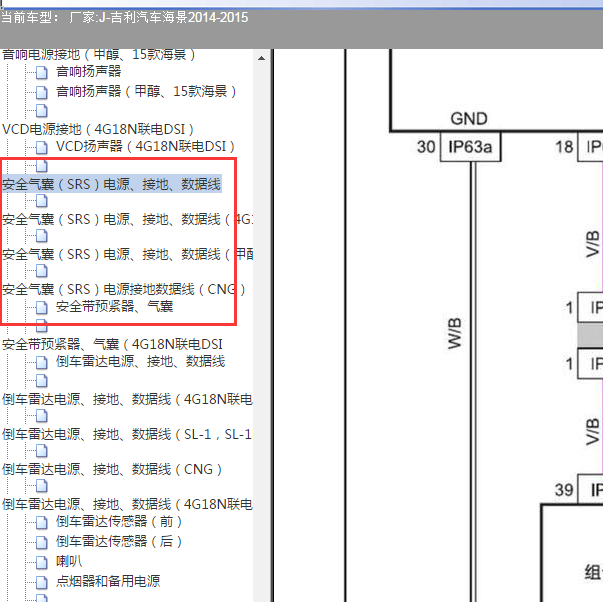Open child item 倒车雷达电源、接地、数据线
The image size is (603, 602).
click(140, 362)
